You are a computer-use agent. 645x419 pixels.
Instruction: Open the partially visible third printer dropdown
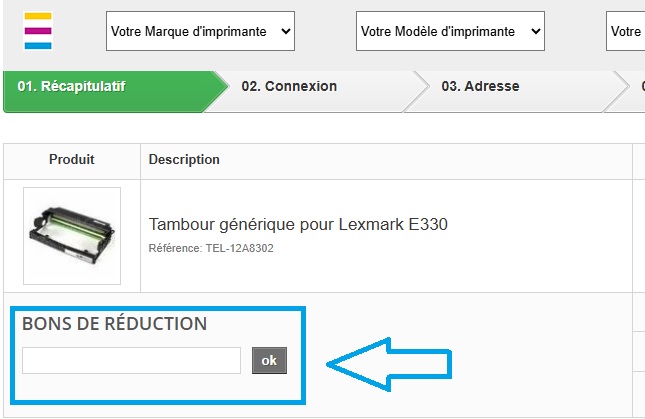tap(626, 31)
